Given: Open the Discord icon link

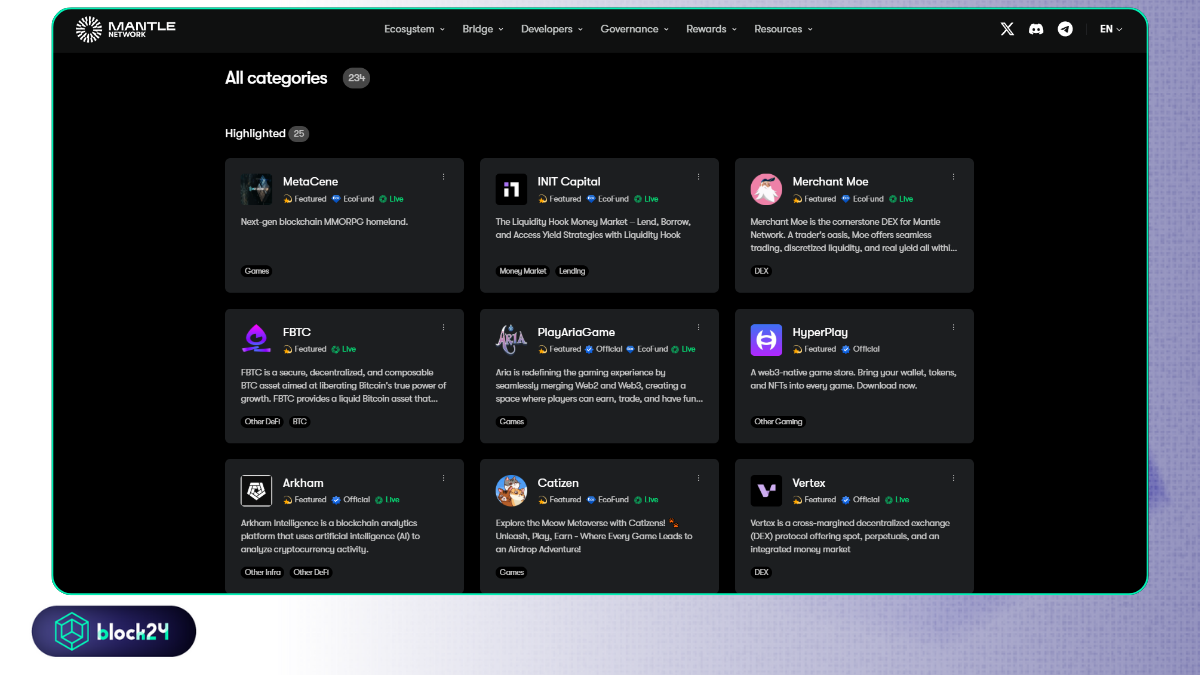Looking at the screenshot, I should pyautogui.click(x=1036, y=29).
